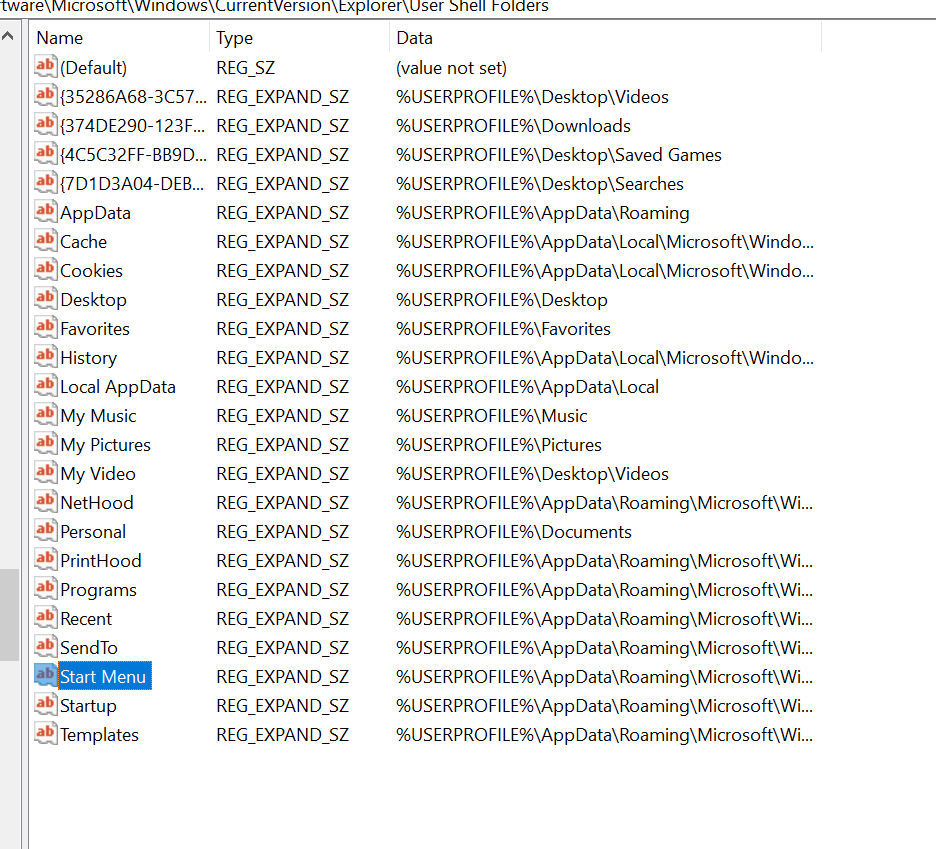Screen dimensions: 936x849
Task: Click the %USERPROFILE%\AppData\Roaming data cell
Action: click(x=543, y=213)
